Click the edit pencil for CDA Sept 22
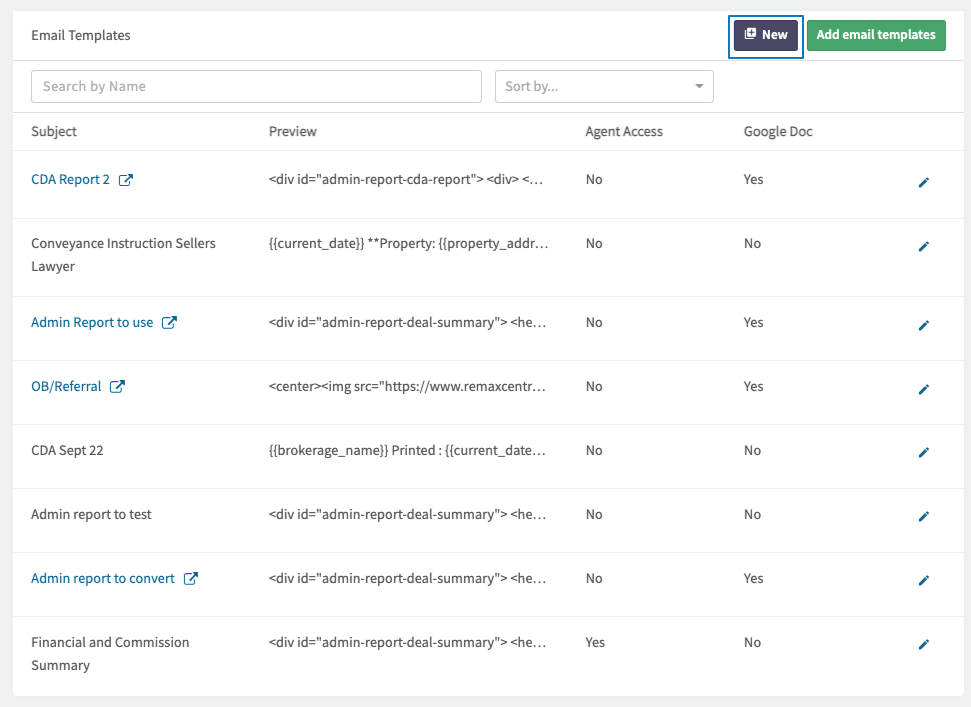 point(923,452)
